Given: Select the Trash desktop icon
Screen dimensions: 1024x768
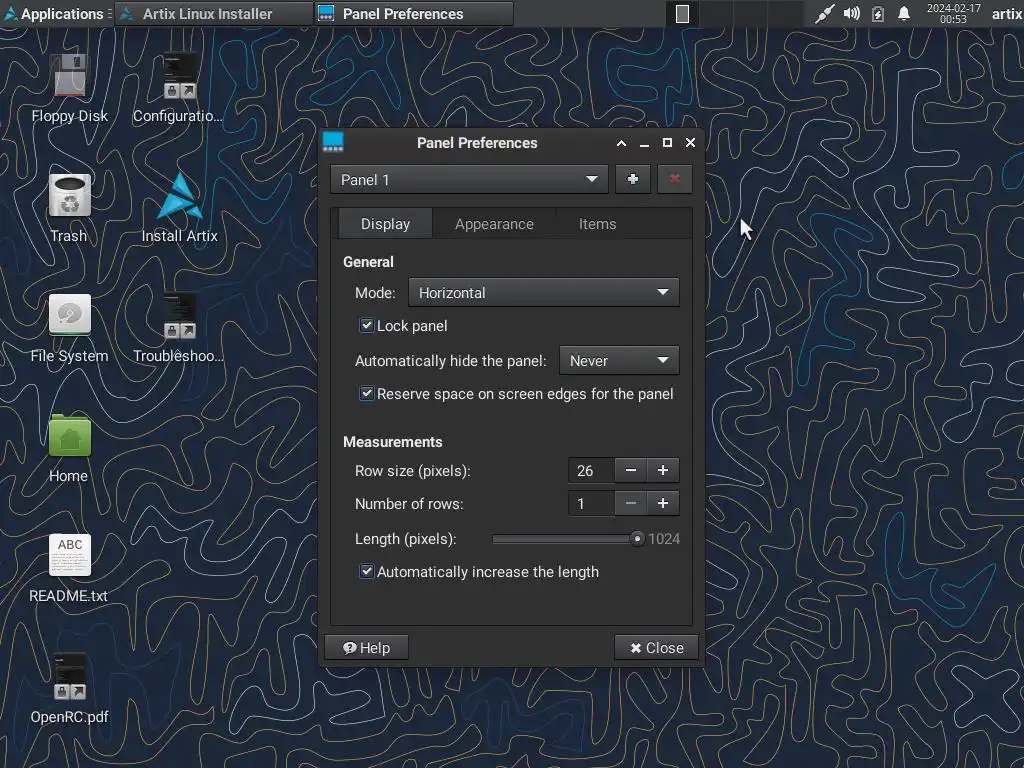Looking at the screenshot, I should click(69, 195).
